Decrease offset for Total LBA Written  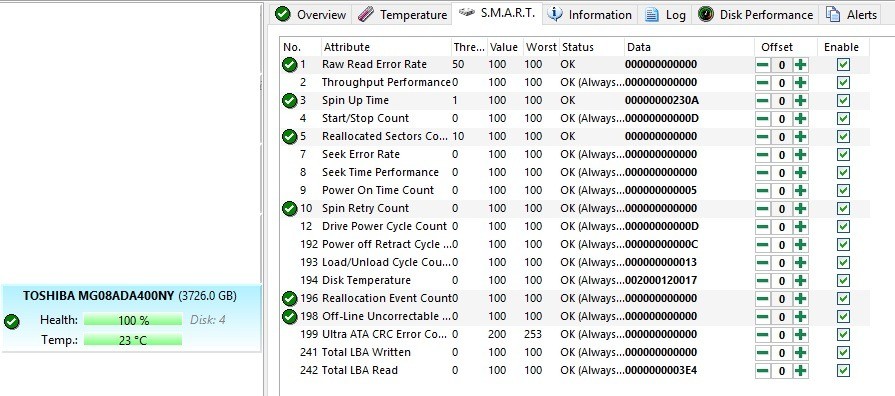763,353
